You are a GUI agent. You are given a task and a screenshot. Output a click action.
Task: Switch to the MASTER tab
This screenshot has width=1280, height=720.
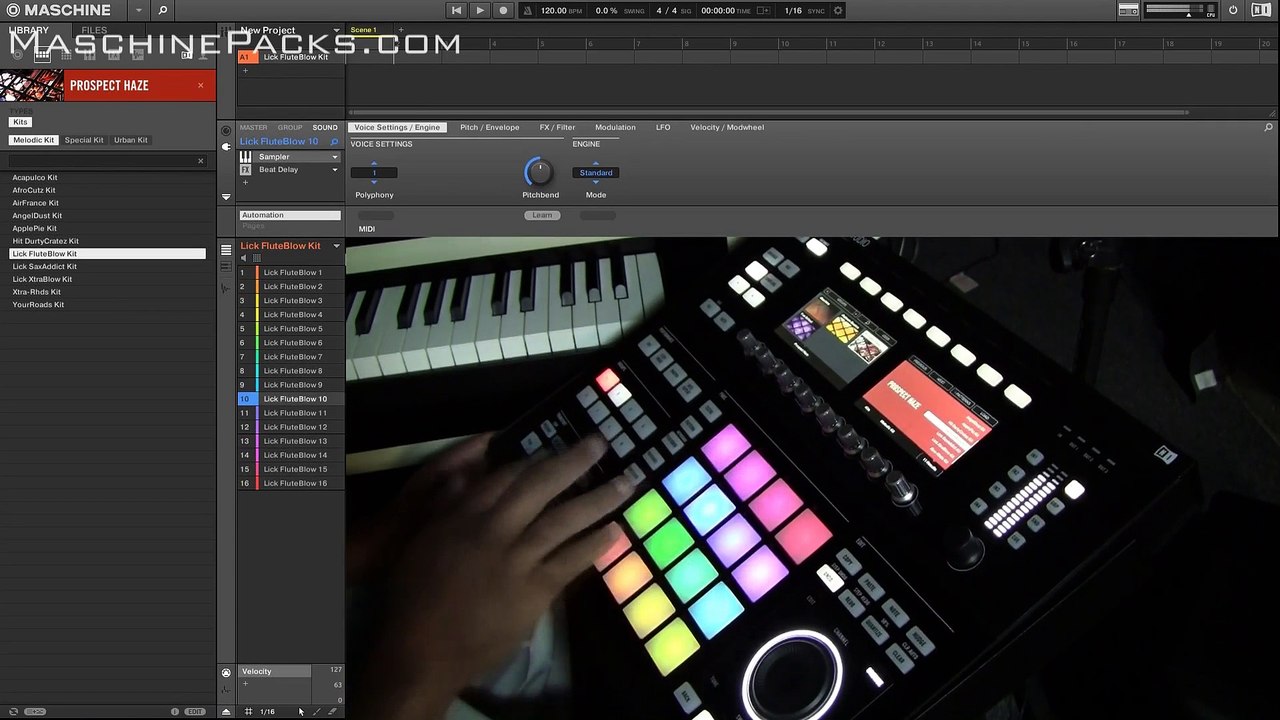(x=253, y=128)
